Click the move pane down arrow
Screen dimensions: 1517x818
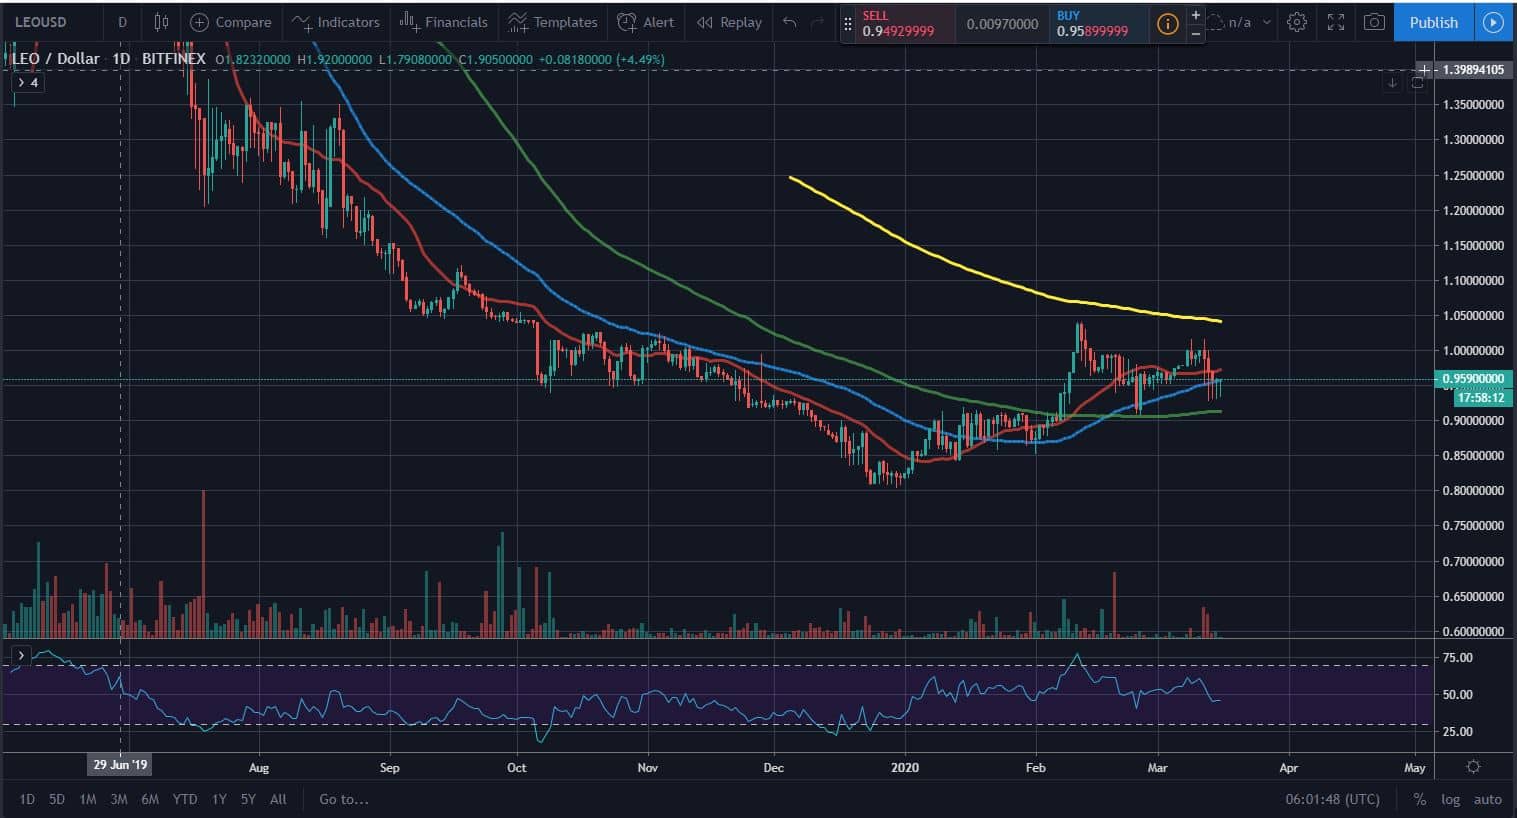[1392, 83]
